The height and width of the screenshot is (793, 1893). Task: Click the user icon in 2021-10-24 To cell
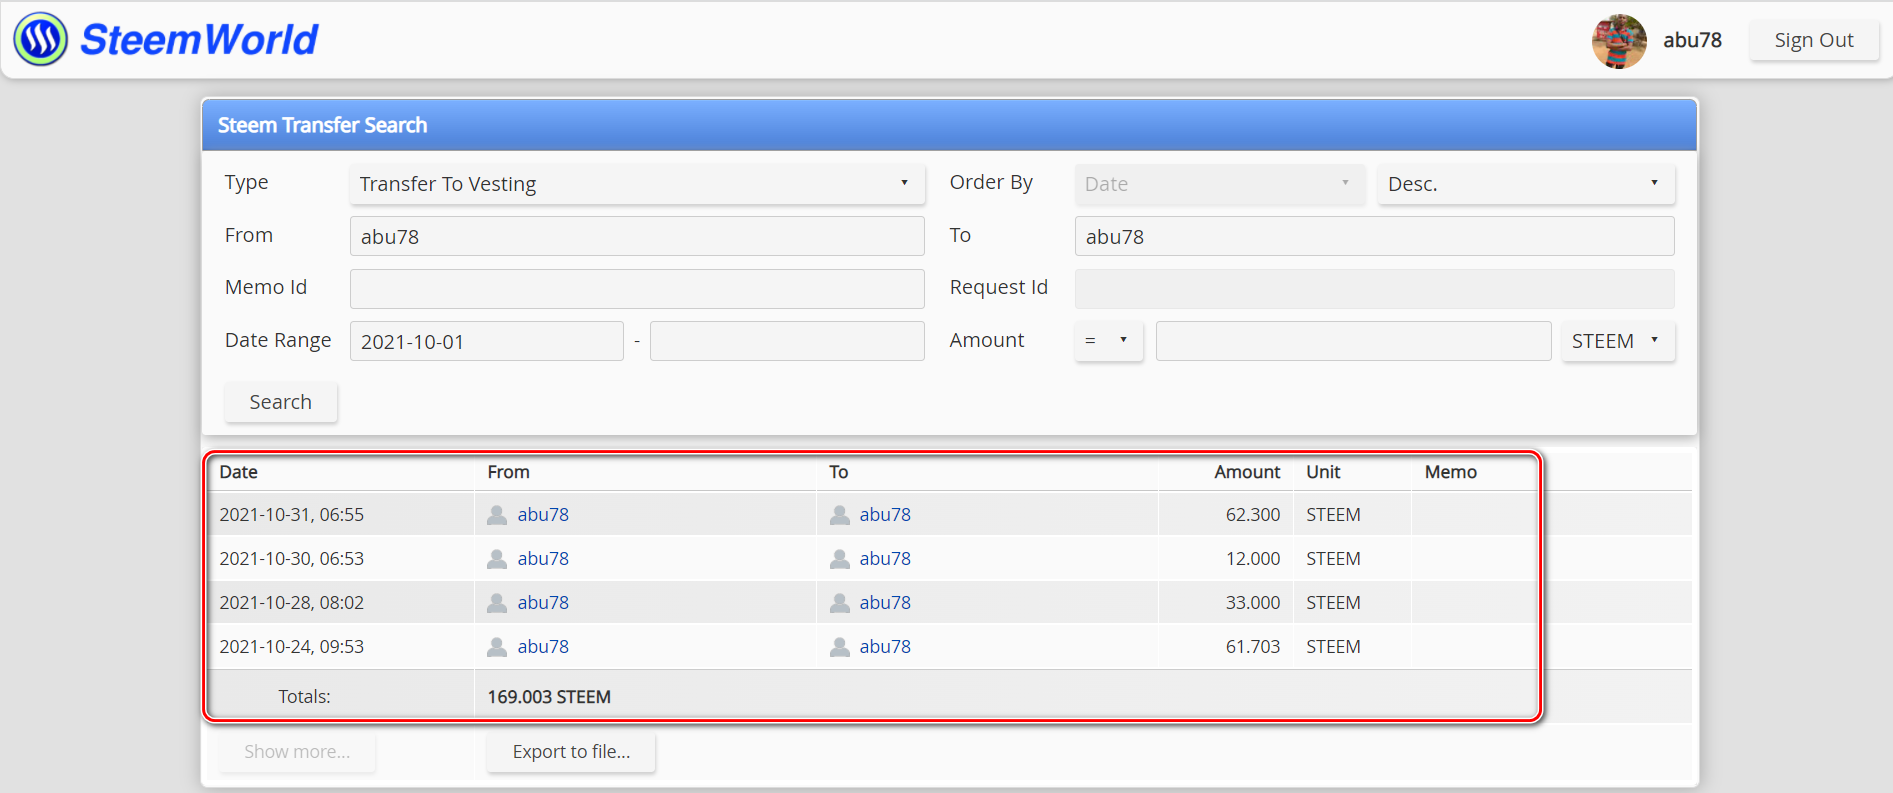[840, 647]
